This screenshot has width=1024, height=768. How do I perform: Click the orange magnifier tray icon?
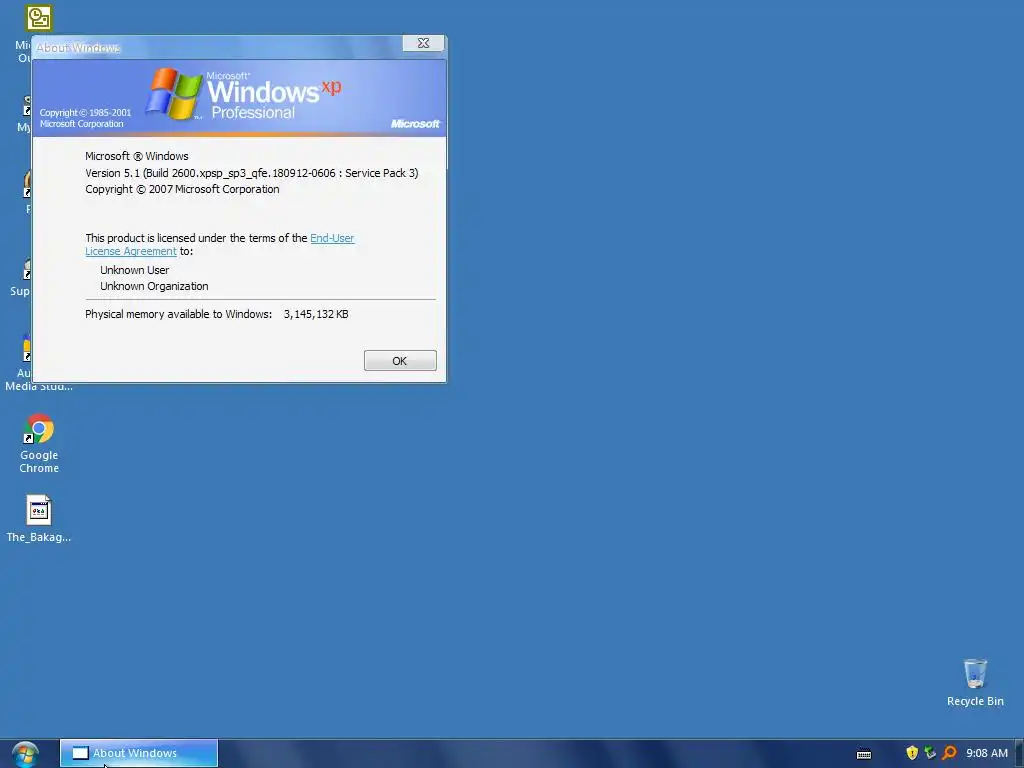950,753
